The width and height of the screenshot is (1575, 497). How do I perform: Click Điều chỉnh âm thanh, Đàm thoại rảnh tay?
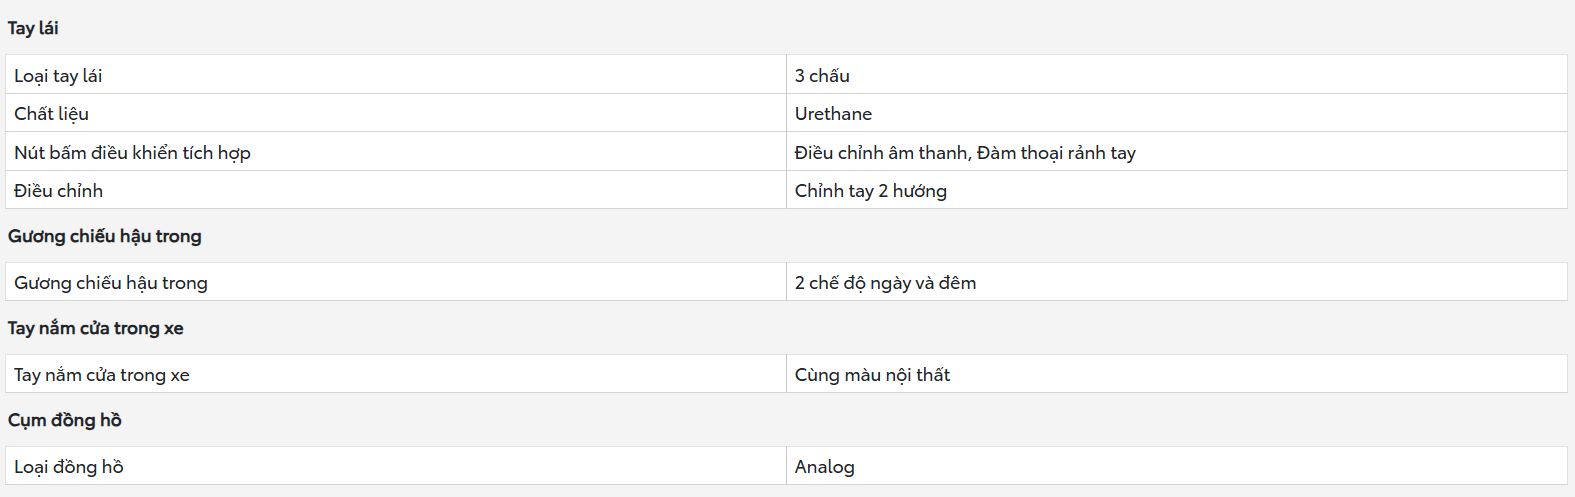[965, 153]
